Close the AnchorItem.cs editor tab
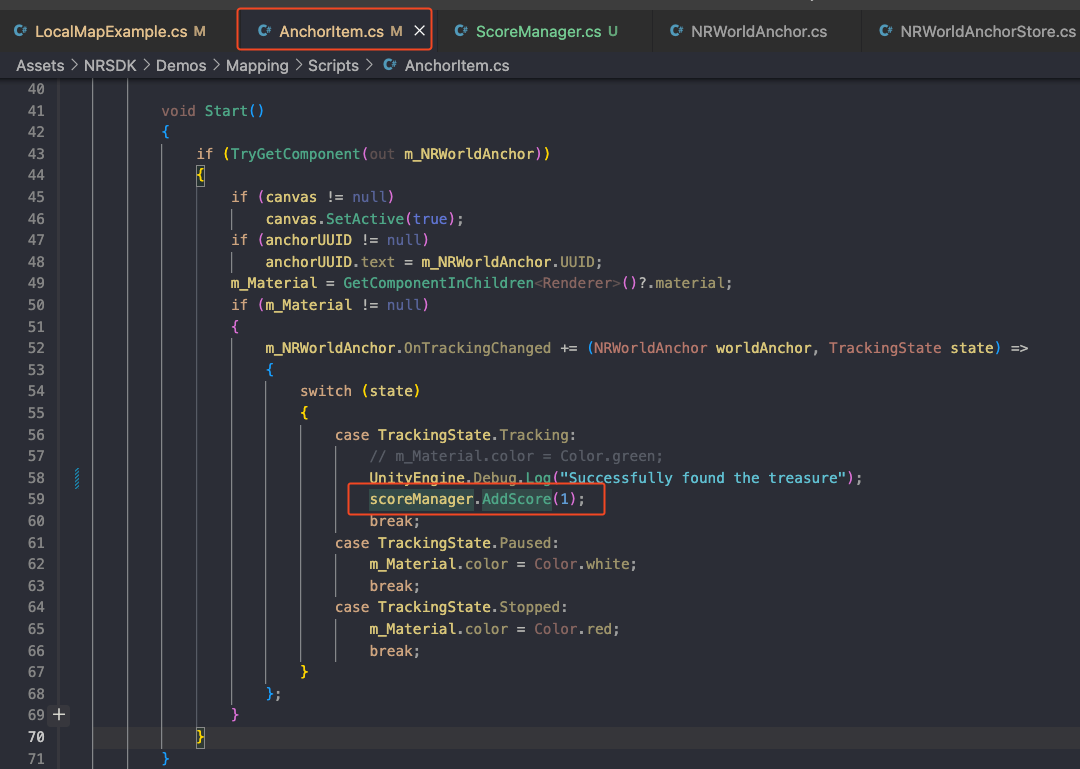1080x769 pixels. (419, 32)
